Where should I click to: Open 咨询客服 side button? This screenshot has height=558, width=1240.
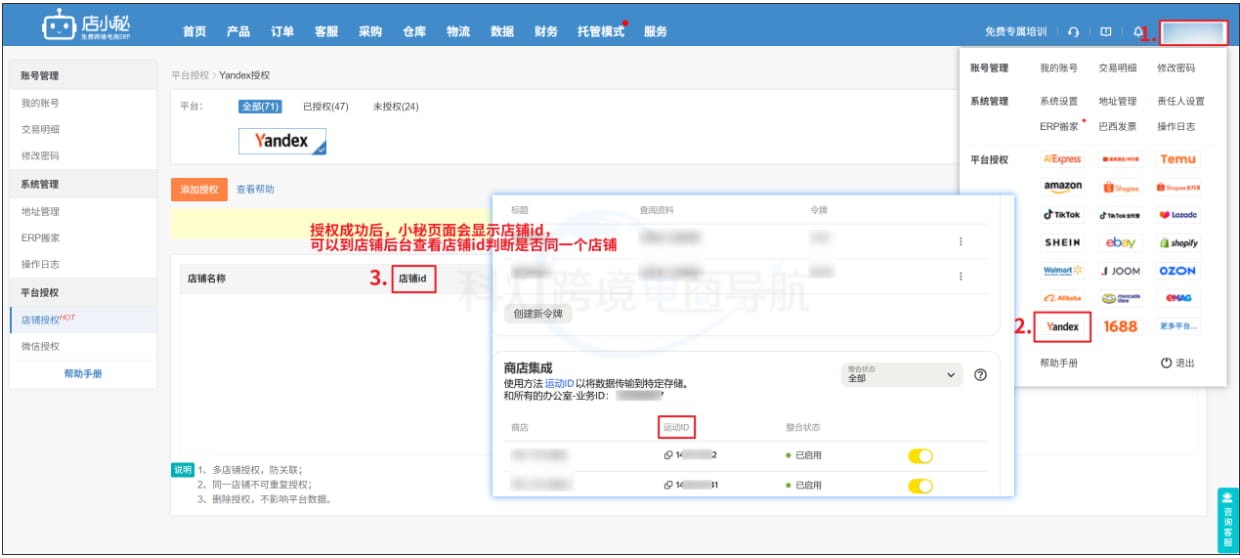click(x=1227, y=519)
